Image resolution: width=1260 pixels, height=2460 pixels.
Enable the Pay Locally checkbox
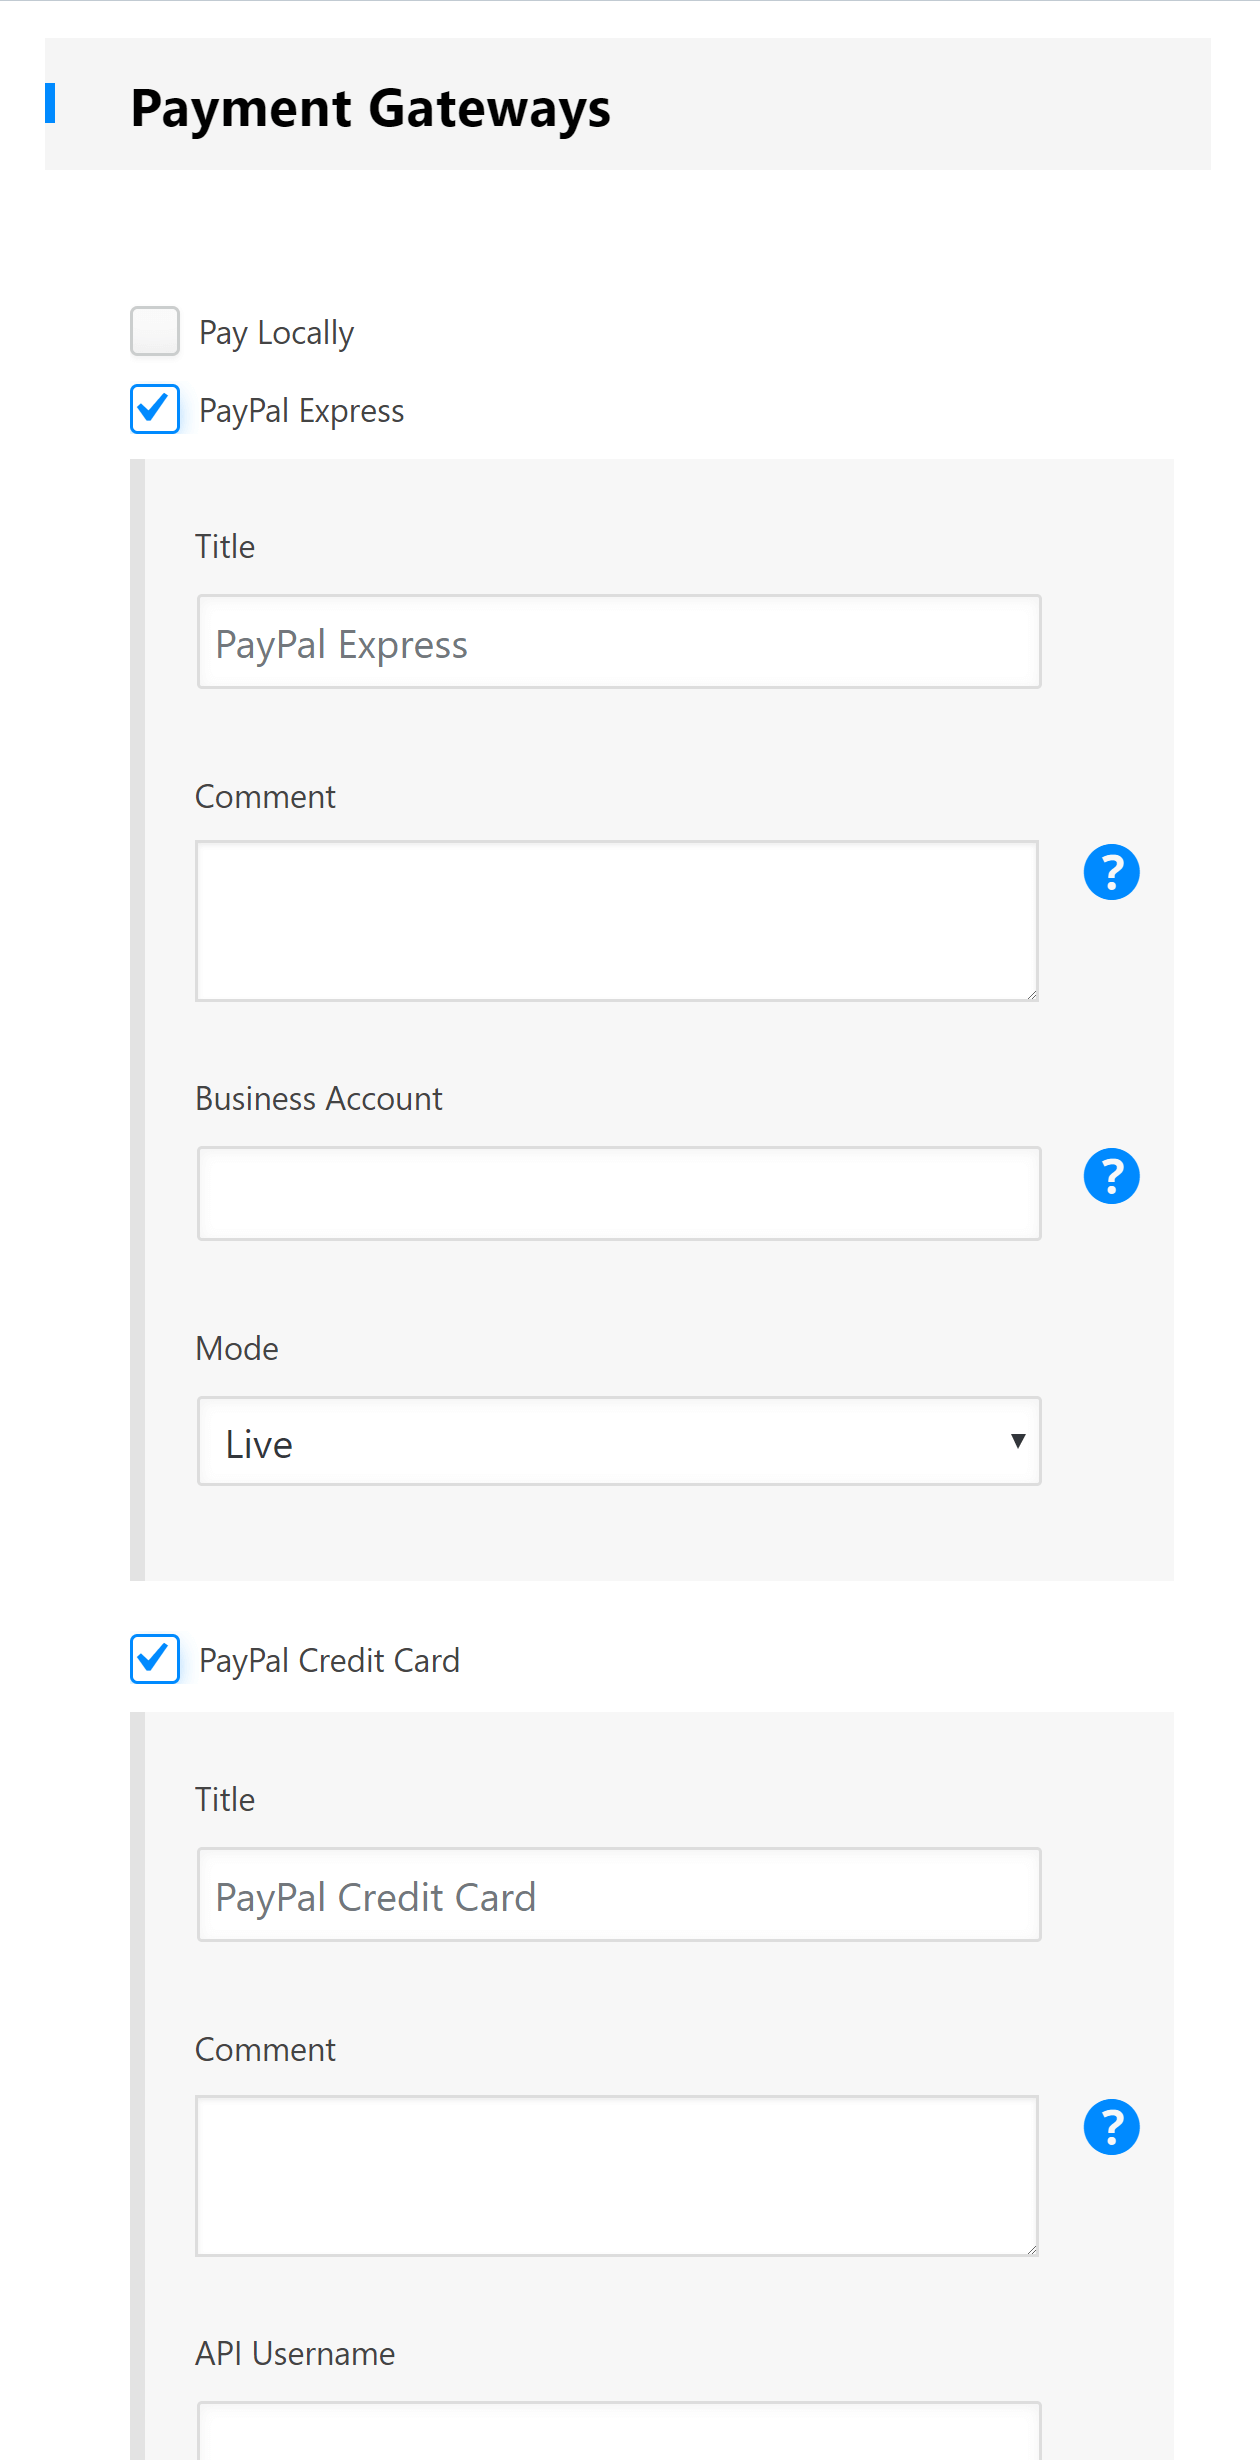point(155,331)
